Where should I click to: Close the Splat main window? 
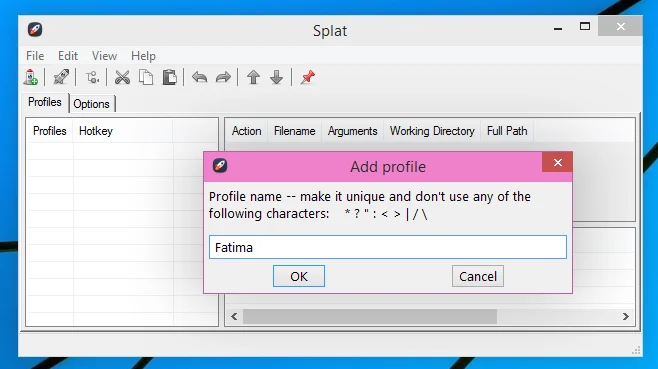pyautogui.click(x=621, y=27)
